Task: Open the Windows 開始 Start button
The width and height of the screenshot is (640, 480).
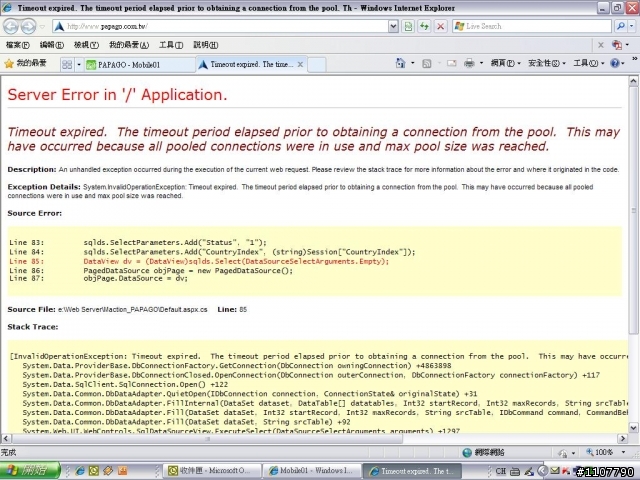Action: click(30, 471)
